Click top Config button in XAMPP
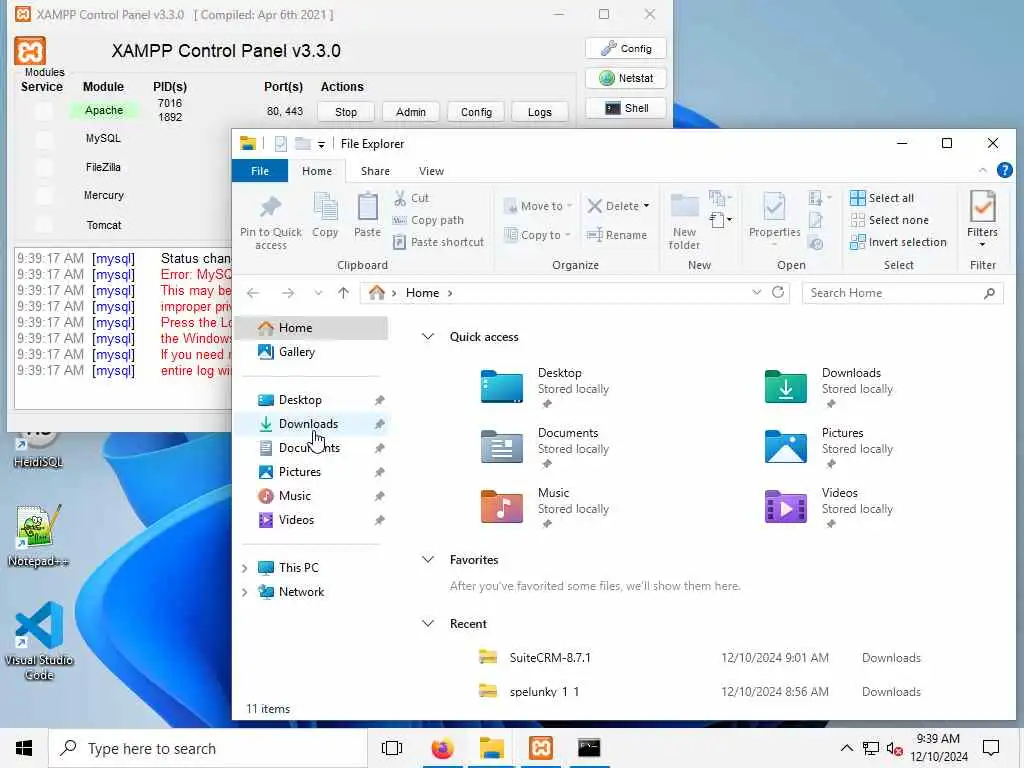The height and width of the screenshot is (768, 1024). 626,48
